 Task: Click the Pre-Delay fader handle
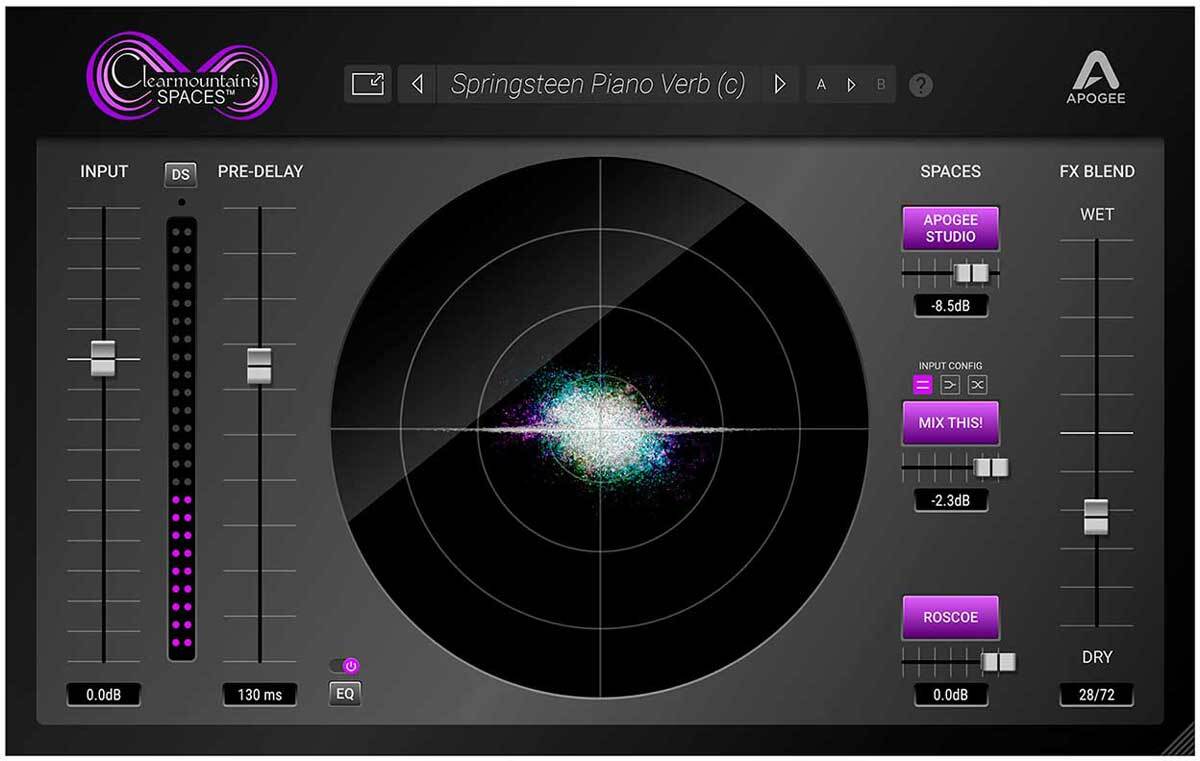point(260,365)
